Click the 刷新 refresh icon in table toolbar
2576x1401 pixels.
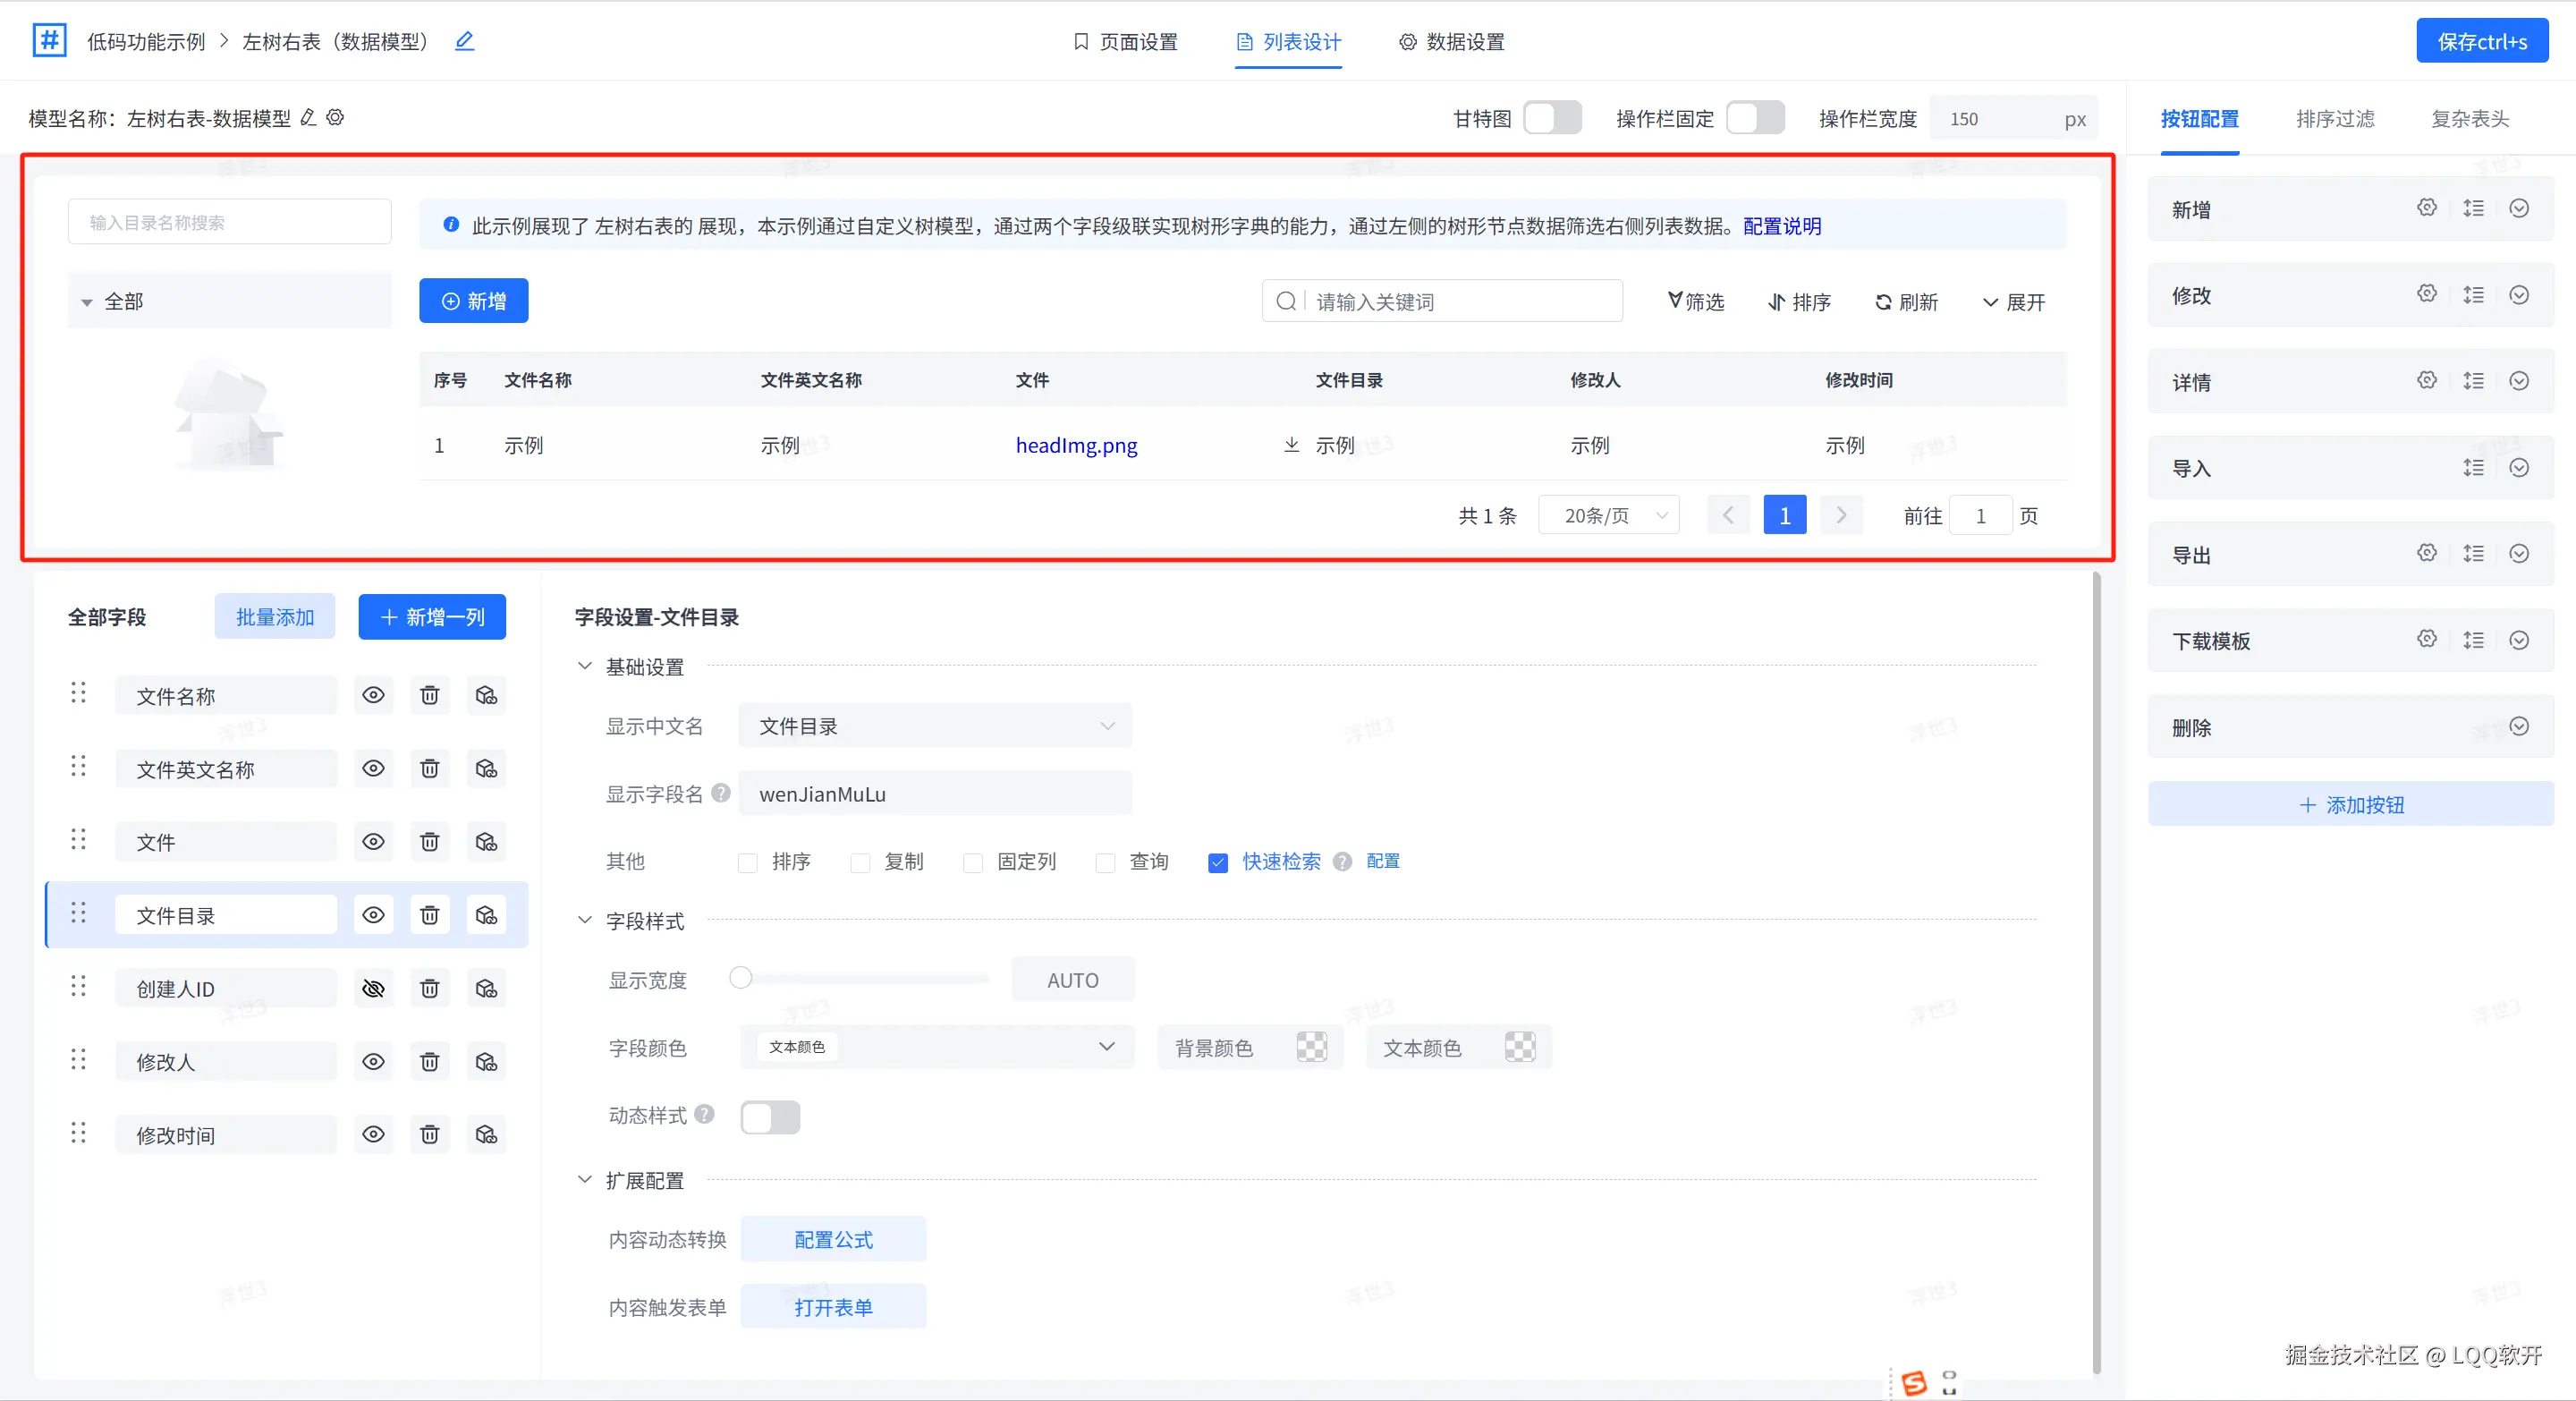pos(1883,302)
